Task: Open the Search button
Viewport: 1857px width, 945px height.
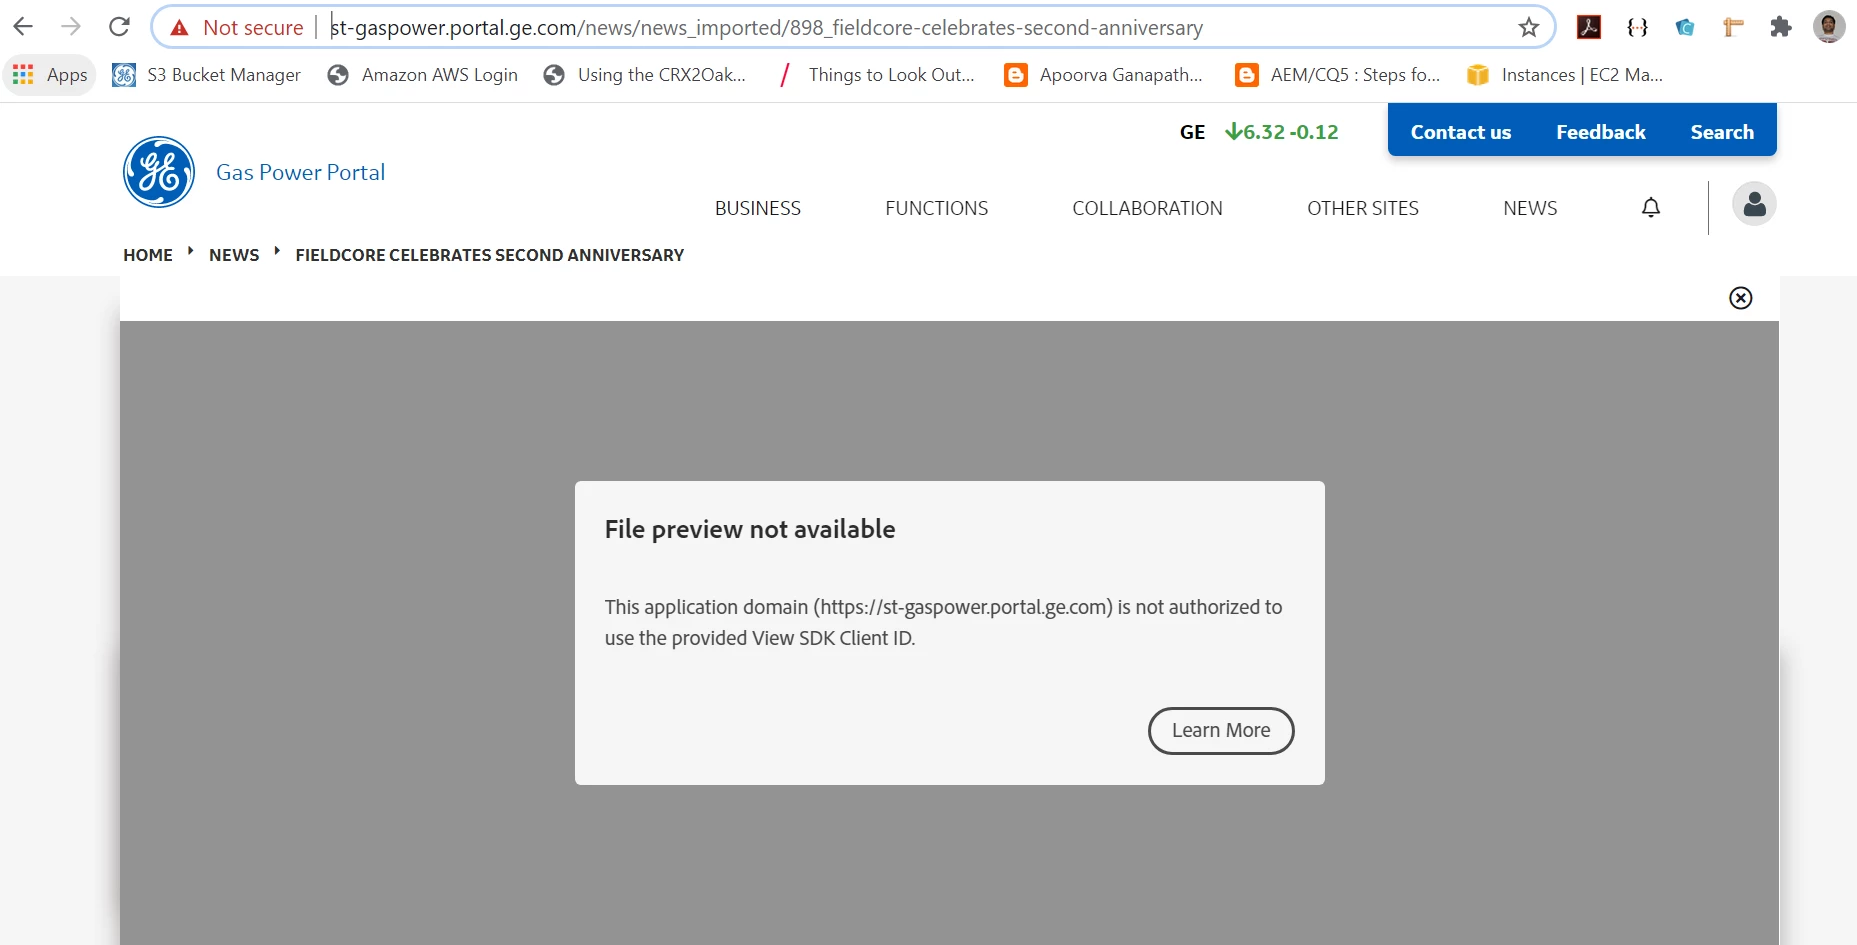Action: [1721, 132]
